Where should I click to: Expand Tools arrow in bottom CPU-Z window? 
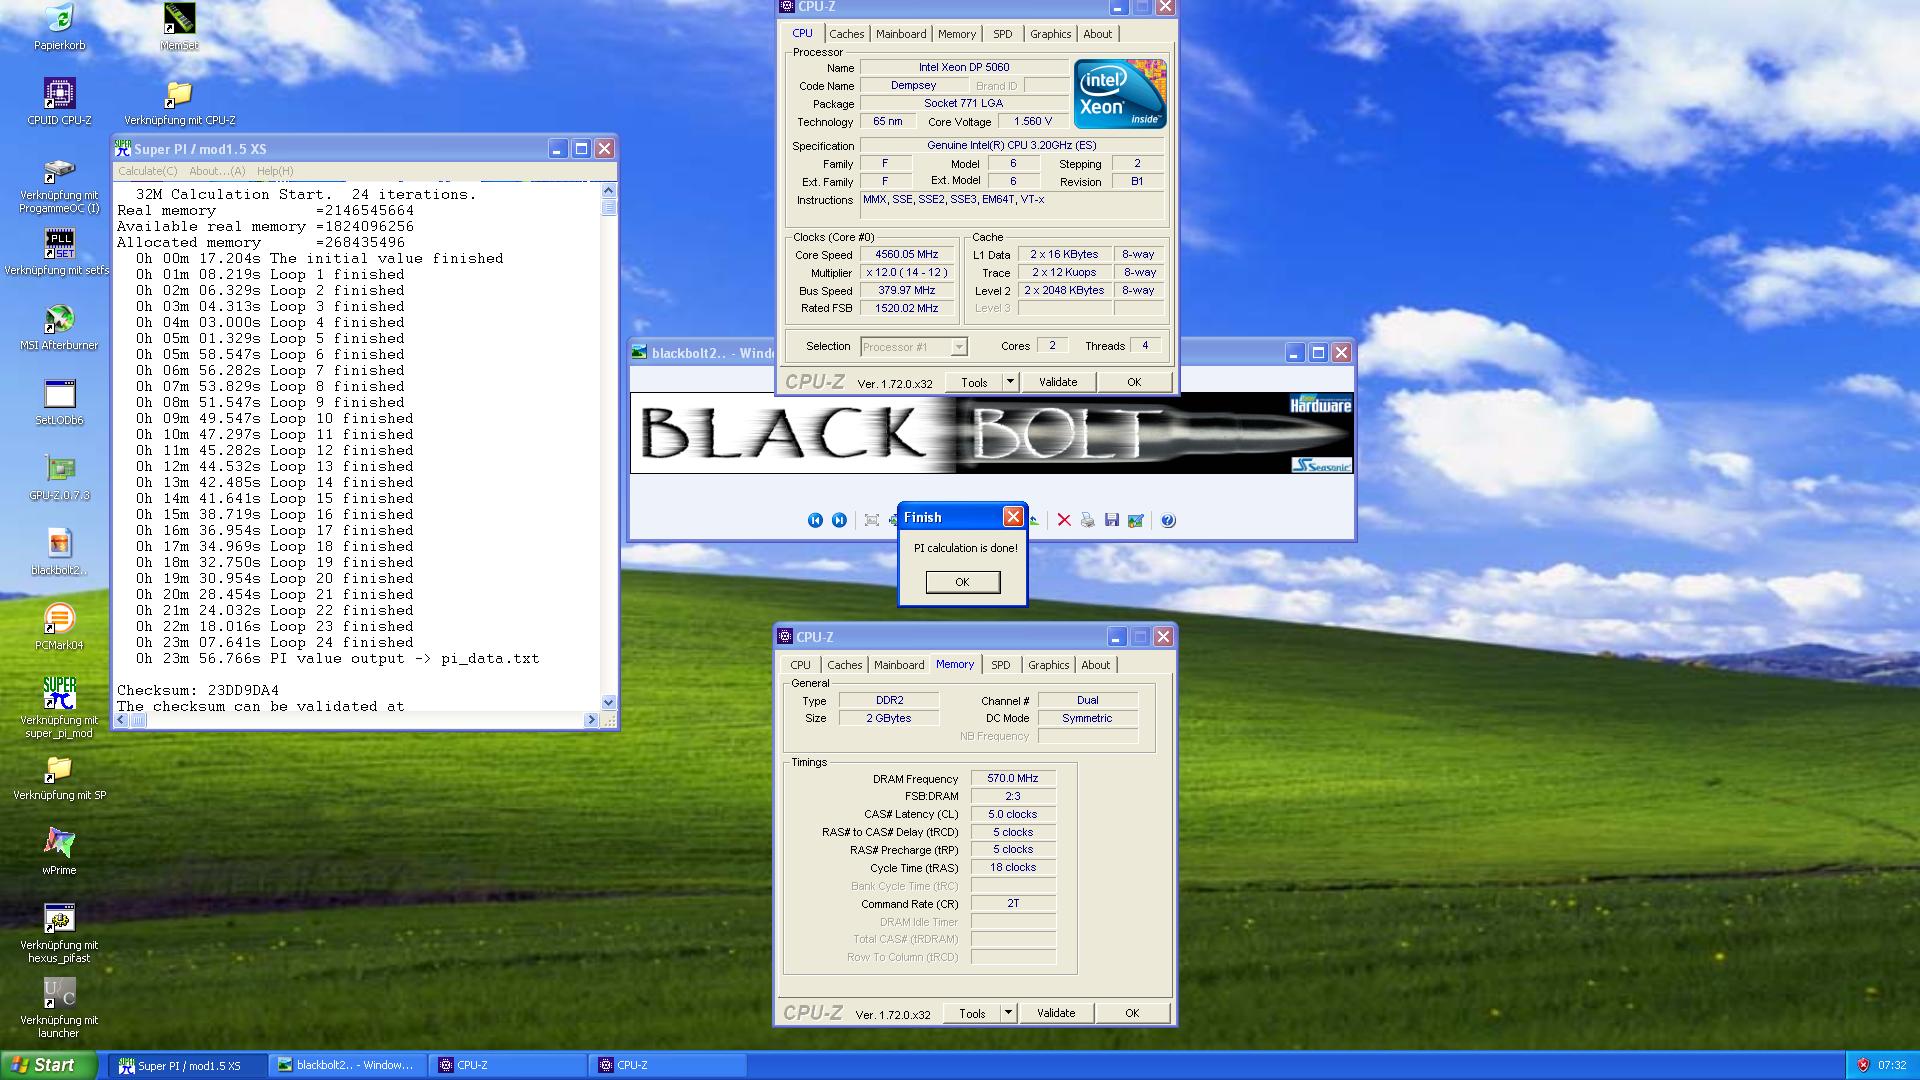point(1008,1013)
